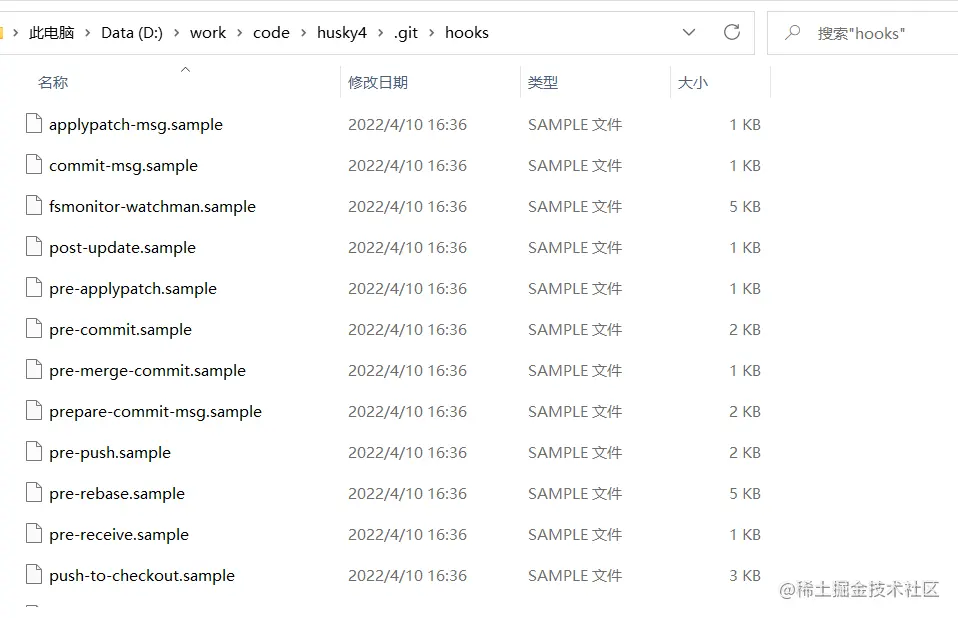The height and width of the screenshot is (618, 958).
Task: Click file icon of pre-rebase.sample
Action: pyautogui.click(x=34, y=492)
